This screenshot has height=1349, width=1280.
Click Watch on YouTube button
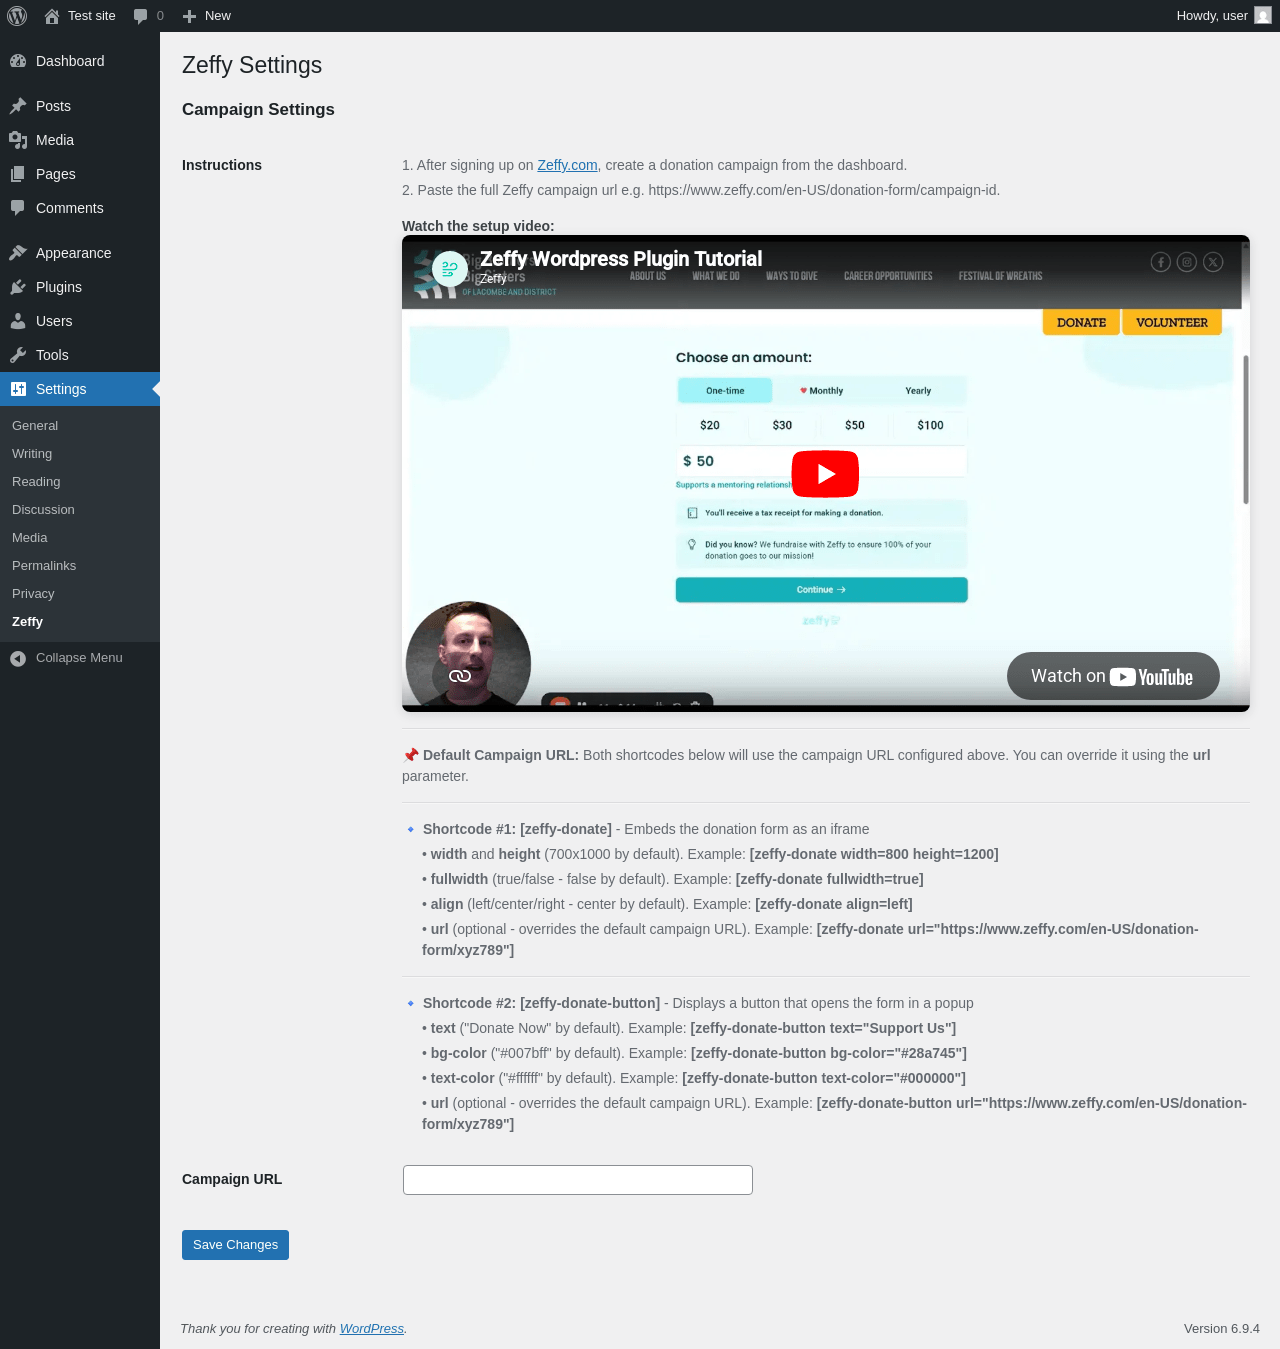1113,677
